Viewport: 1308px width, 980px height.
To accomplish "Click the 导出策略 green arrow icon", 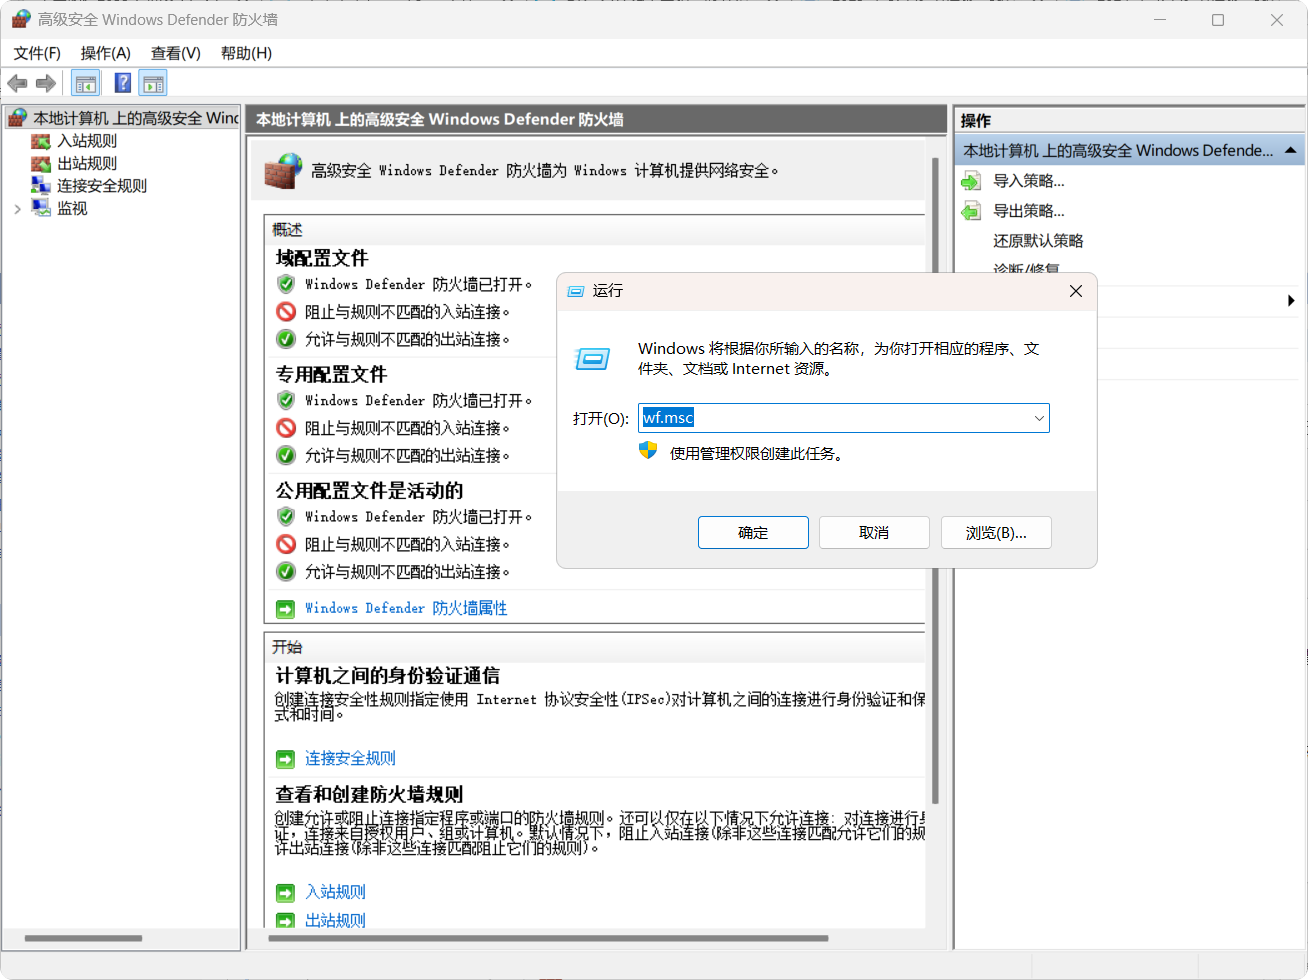I will click(x=971, y=211).
